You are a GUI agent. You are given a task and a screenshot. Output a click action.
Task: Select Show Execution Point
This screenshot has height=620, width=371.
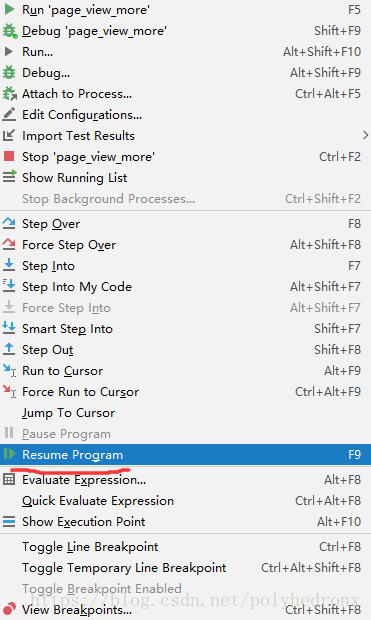coord(186,522)
